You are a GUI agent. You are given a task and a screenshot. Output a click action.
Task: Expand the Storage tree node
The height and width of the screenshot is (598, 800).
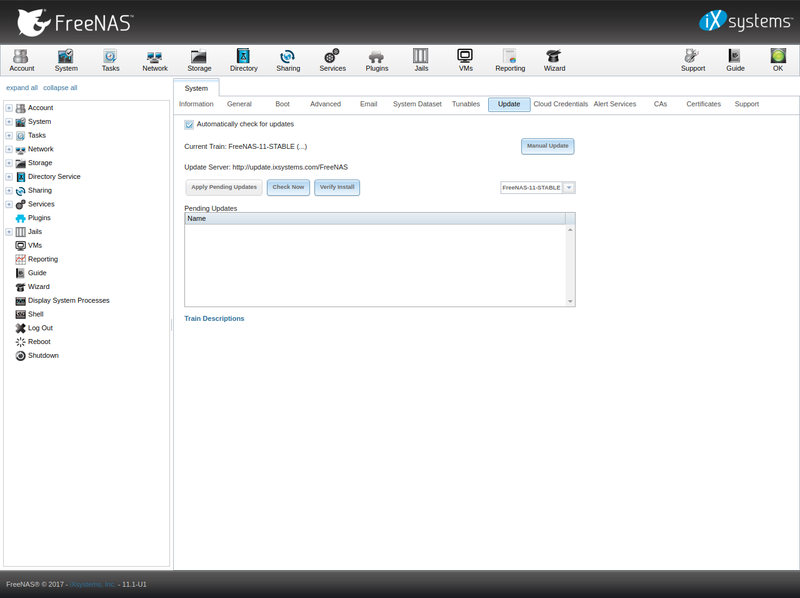tap(9, 163)
